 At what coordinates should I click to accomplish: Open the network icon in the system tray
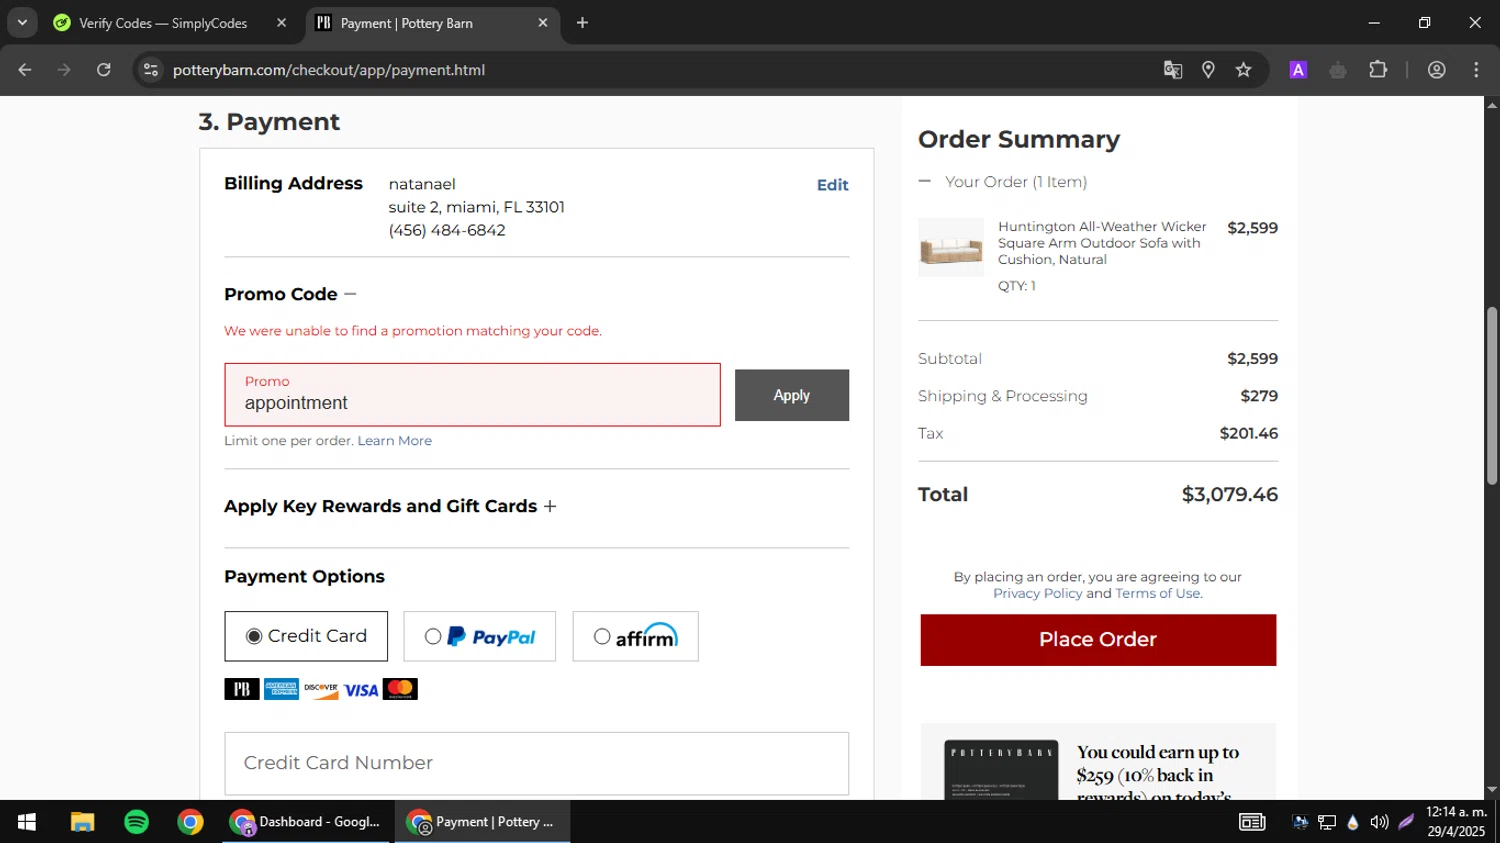[1327, 822]
